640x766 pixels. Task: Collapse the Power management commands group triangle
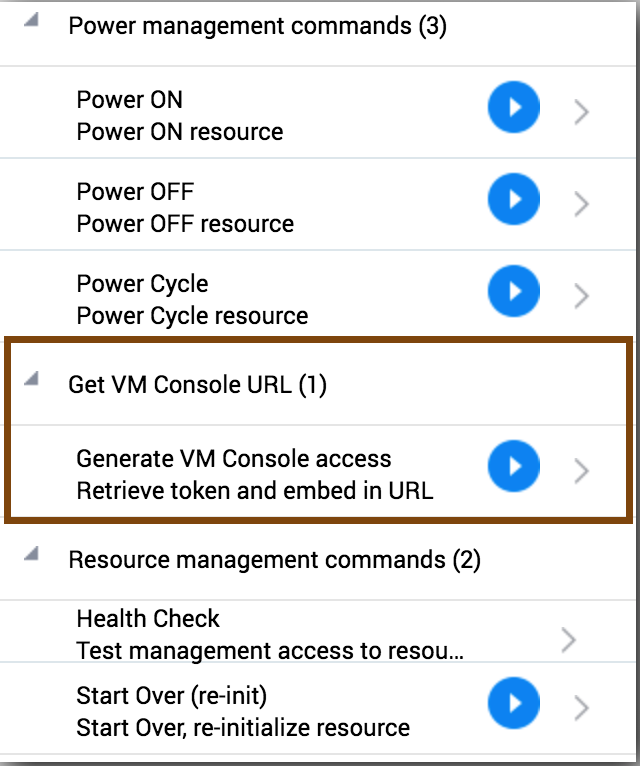click(x=31, y=22)
